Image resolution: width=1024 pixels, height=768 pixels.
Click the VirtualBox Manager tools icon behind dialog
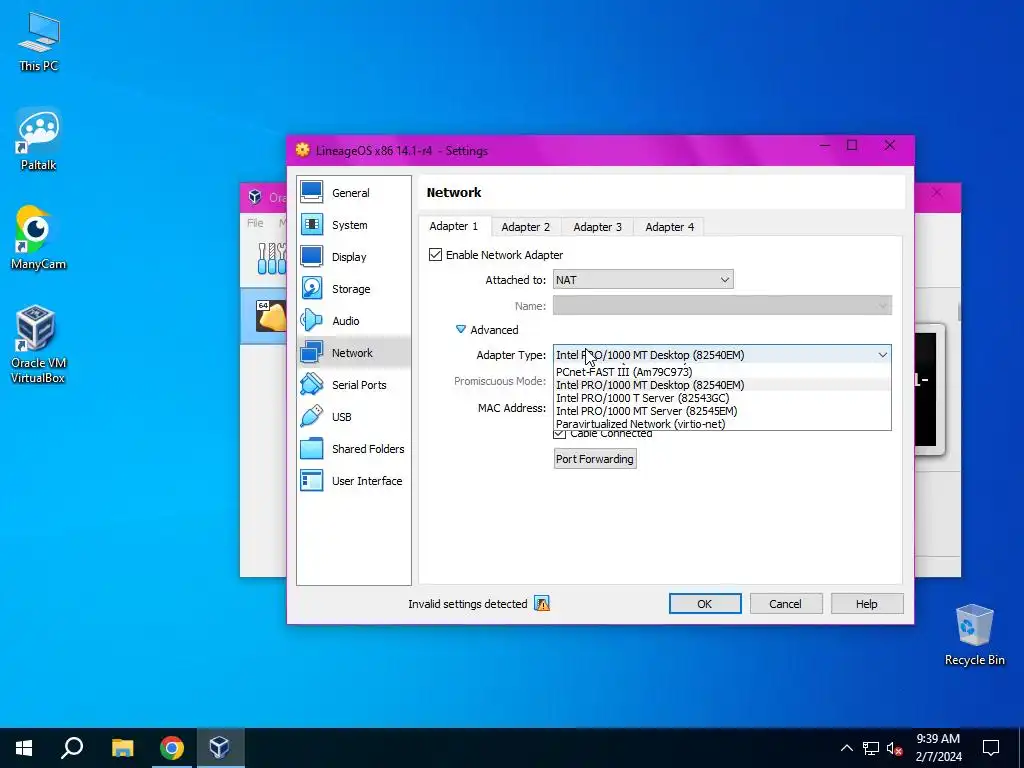(272, 258)
